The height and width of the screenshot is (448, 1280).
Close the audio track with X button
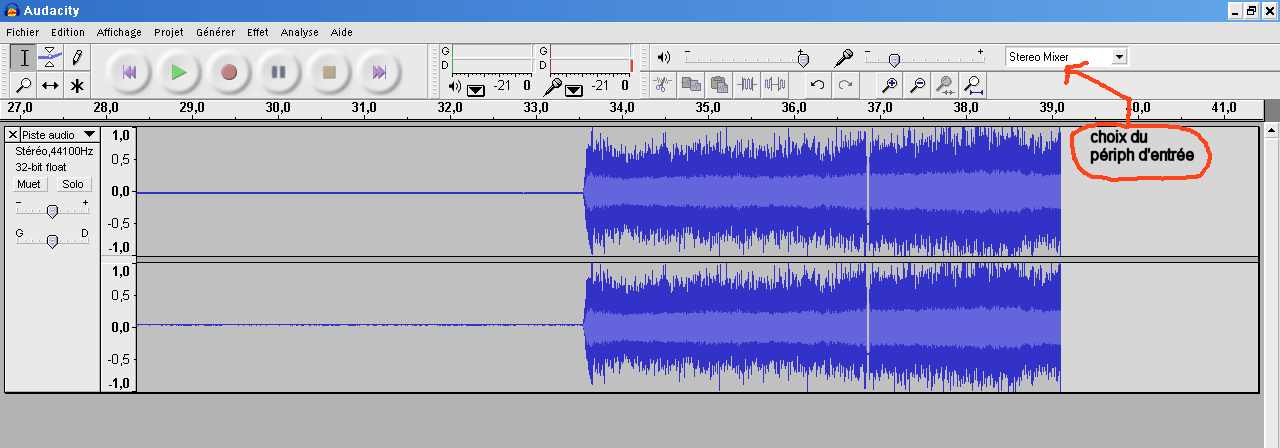coord(12,134)
